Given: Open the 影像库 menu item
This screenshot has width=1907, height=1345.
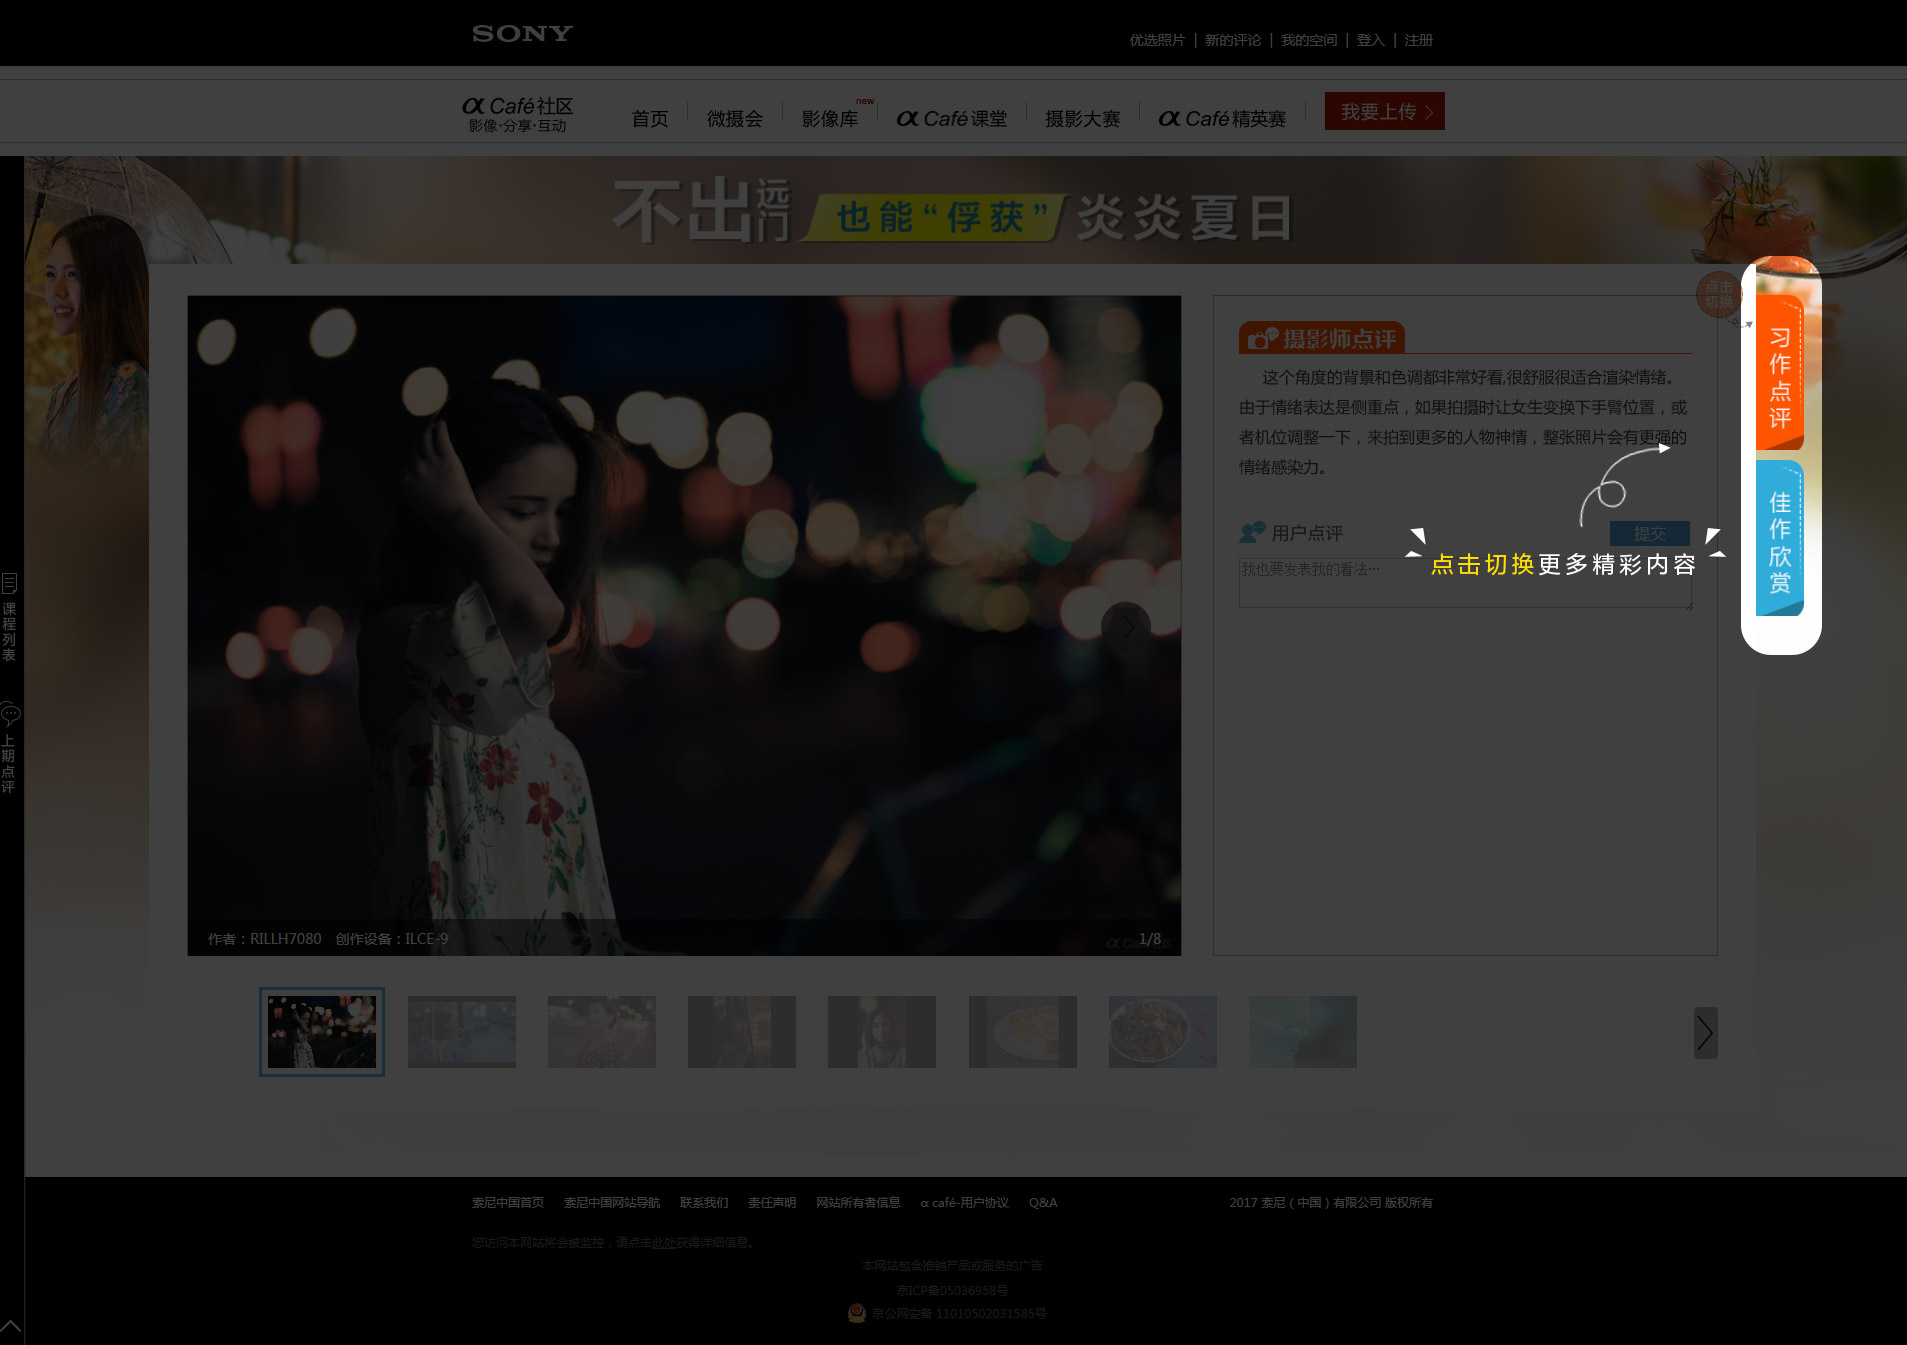Looking at the screenshot, I should point(830,119).
